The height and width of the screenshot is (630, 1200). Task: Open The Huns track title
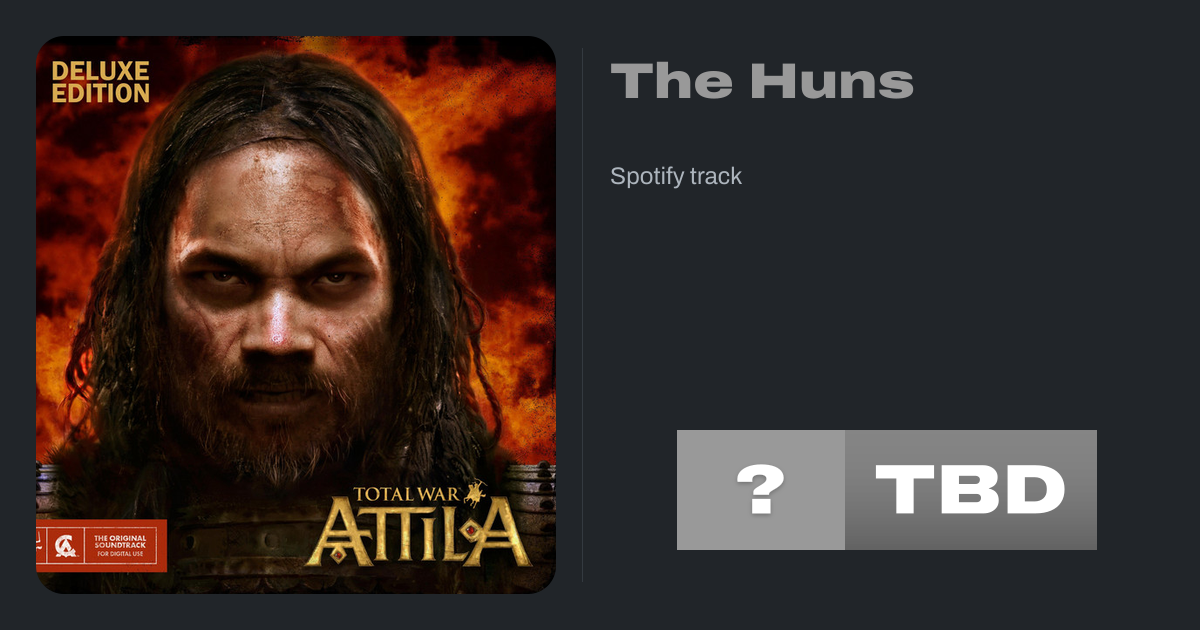pyautogui.click(x=762, y=81)
